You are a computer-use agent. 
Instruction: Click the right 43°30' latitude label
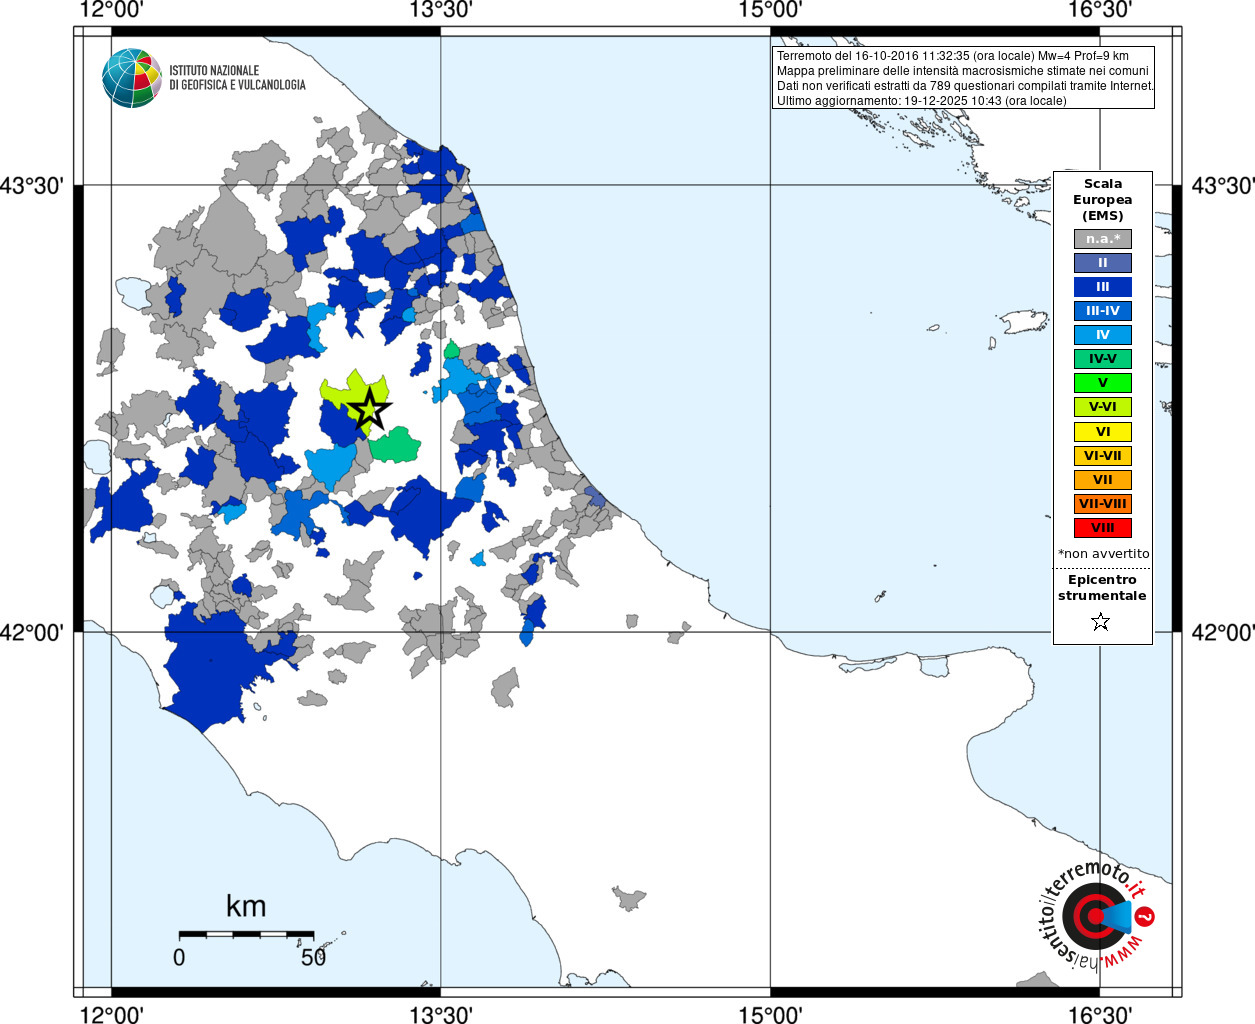(x=1222, y=186)
